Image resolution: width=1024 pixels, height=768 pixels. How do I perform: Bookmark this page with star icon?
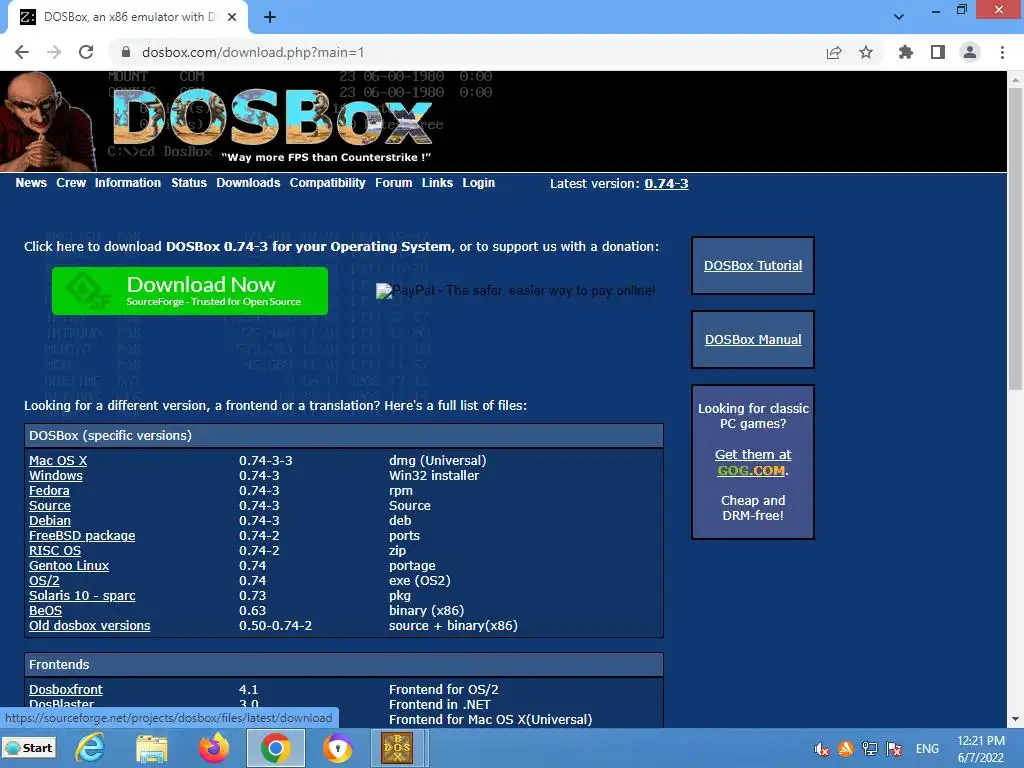(866, 52)
